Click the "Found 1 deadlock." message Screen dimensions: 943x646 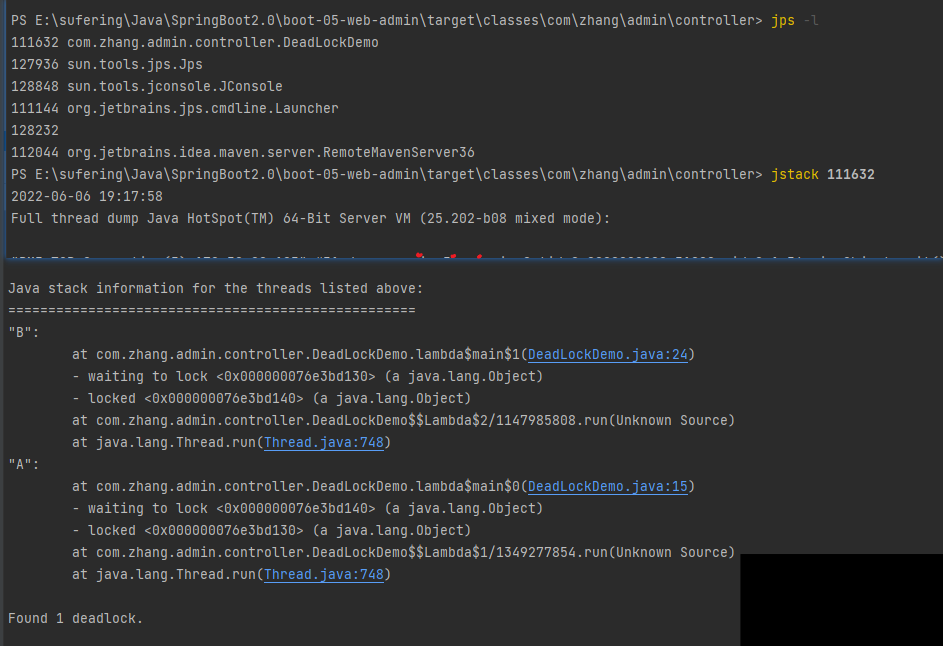click(75, 618)
